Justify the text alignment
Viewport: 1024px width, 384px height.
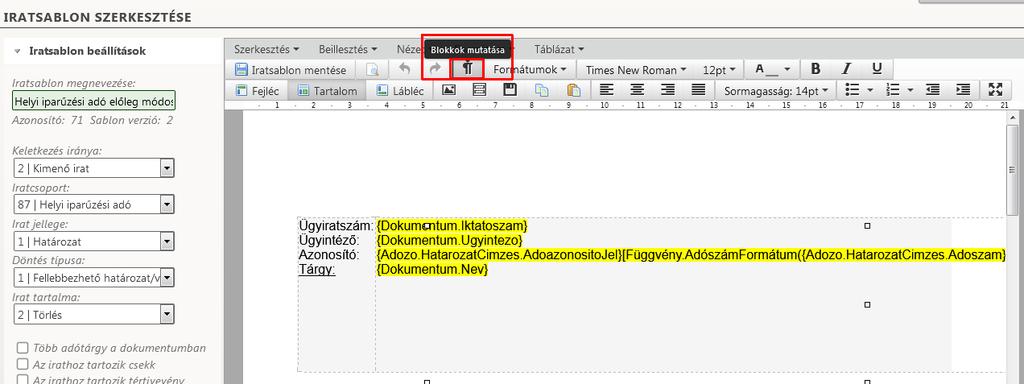[698, 90]
